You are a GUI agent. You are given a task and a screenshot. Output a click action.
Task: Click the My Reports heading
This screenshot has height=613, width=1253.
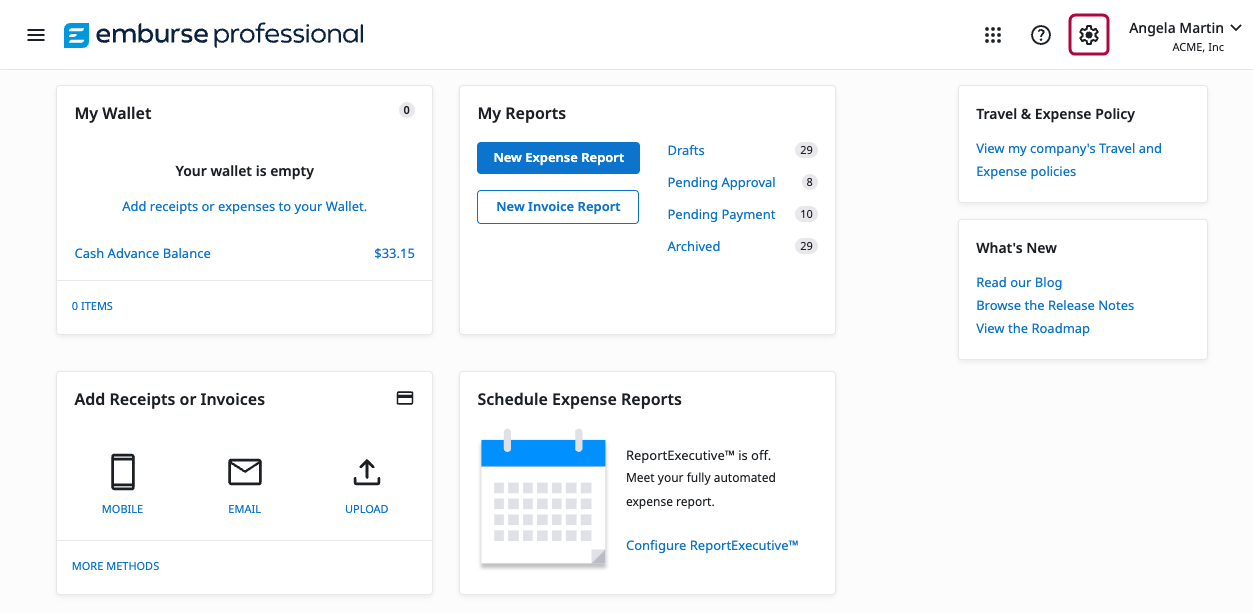pos(522,114)
